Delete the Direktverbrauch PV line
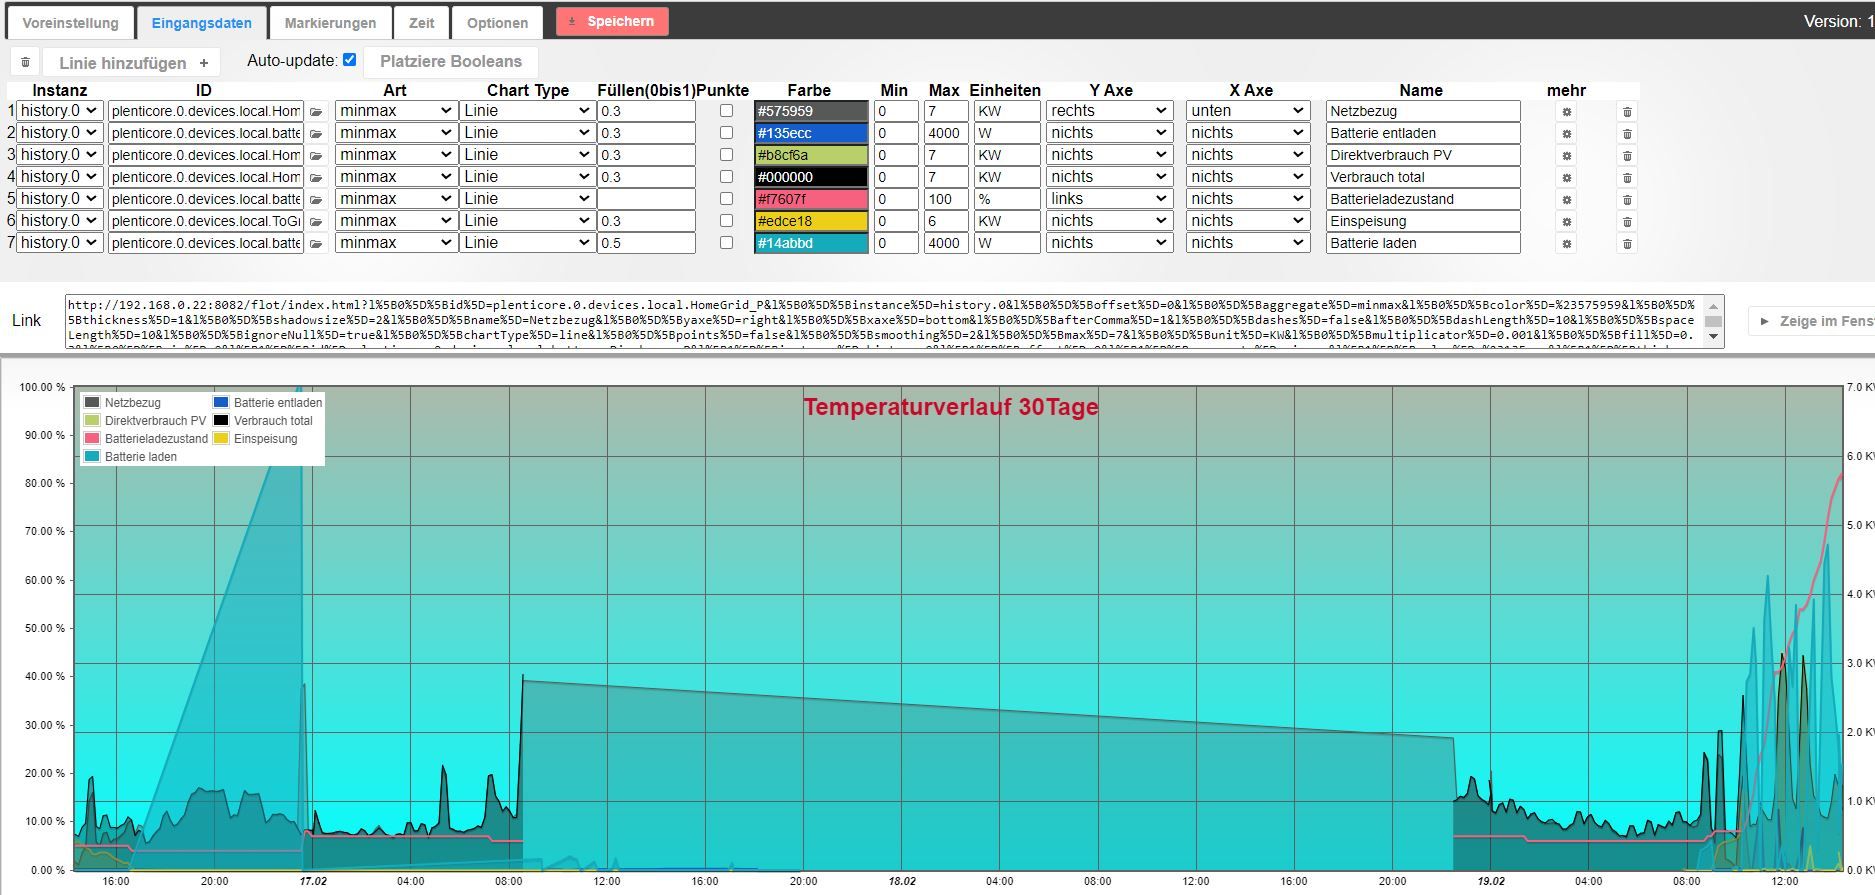1875x895 pixels. point(1627,156)
